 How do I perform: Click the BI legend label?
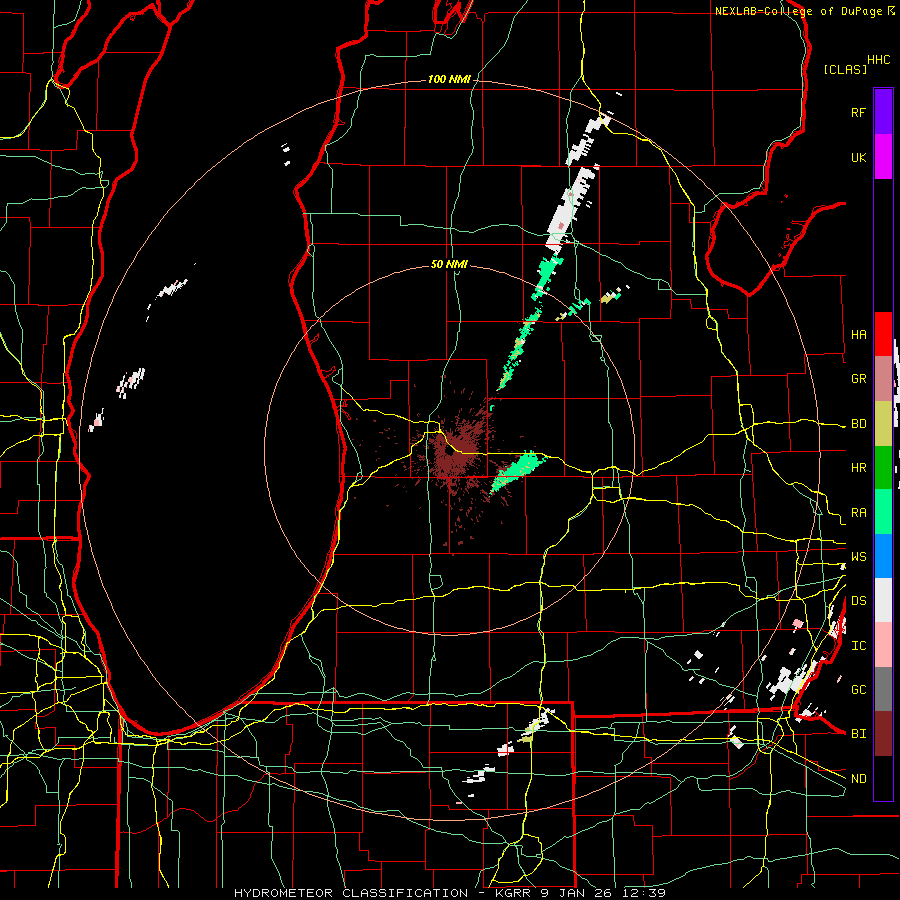(x=858, y=734)
